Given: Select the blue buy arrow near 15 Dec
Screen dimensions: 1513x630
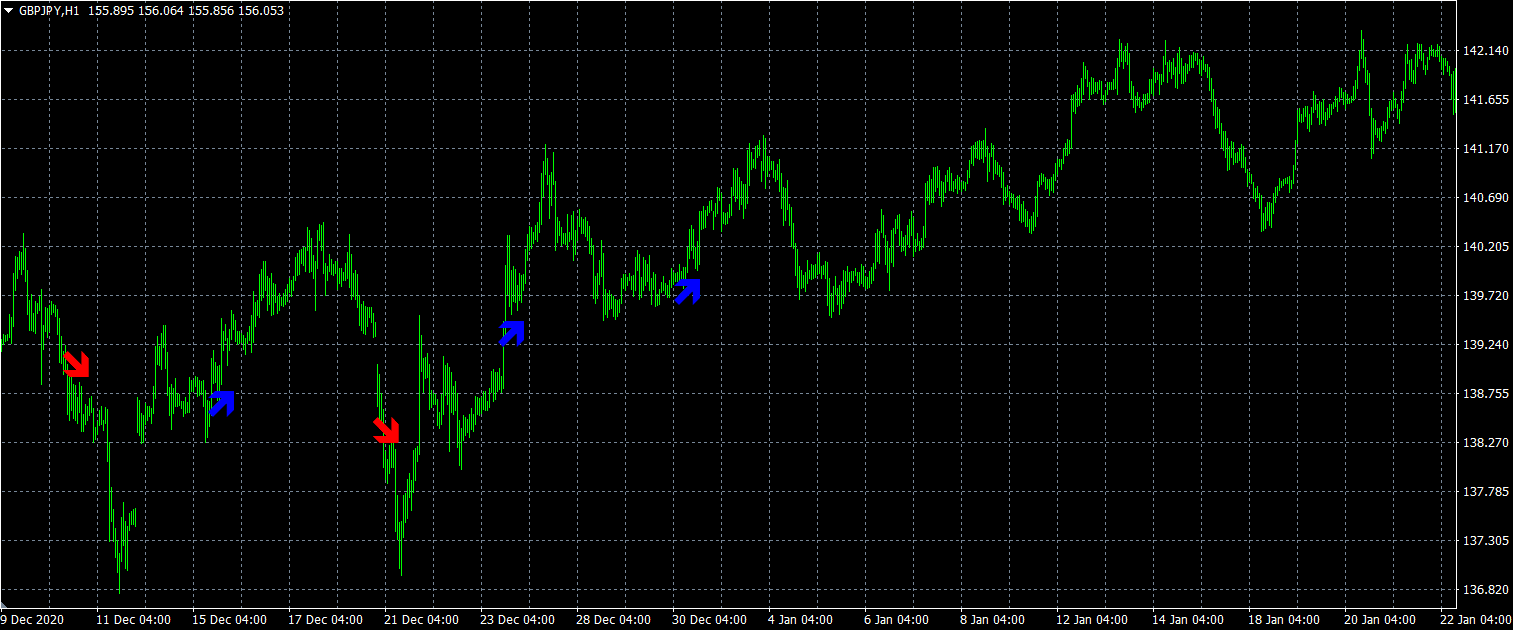Looking at the screenshot, I should 222,403.
